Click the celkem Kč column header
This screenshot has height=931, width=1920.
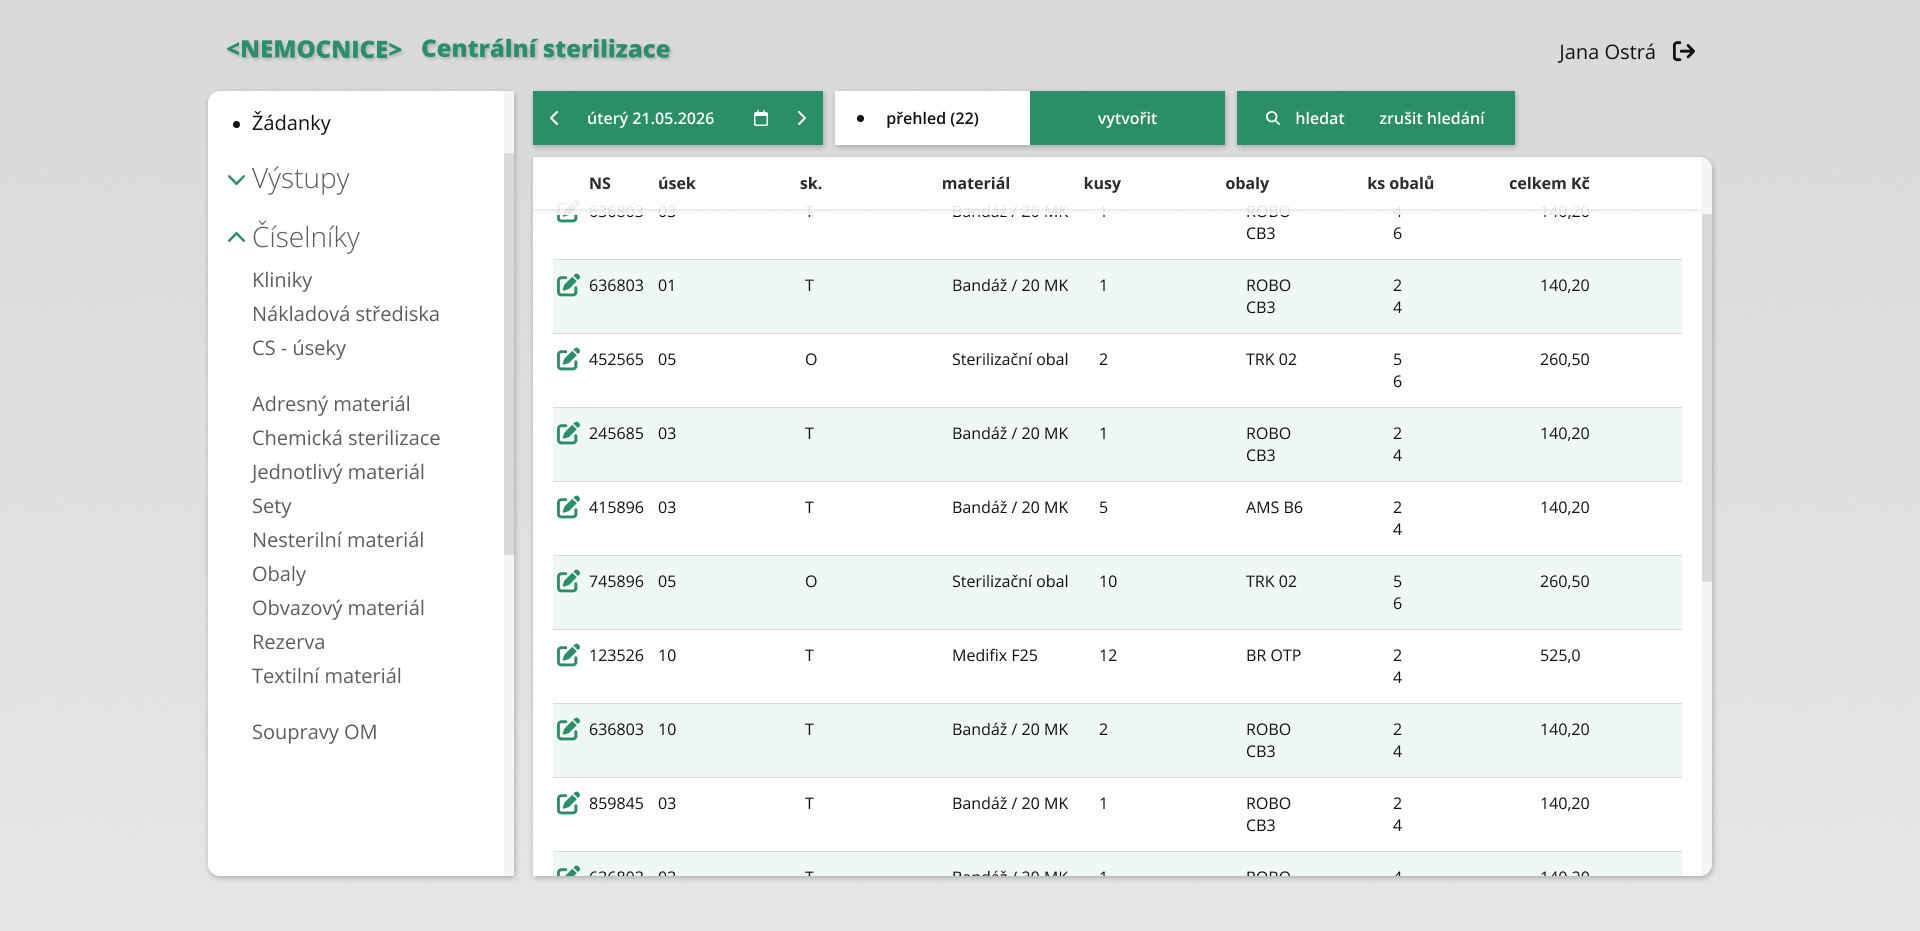(x=1549, y=183)
